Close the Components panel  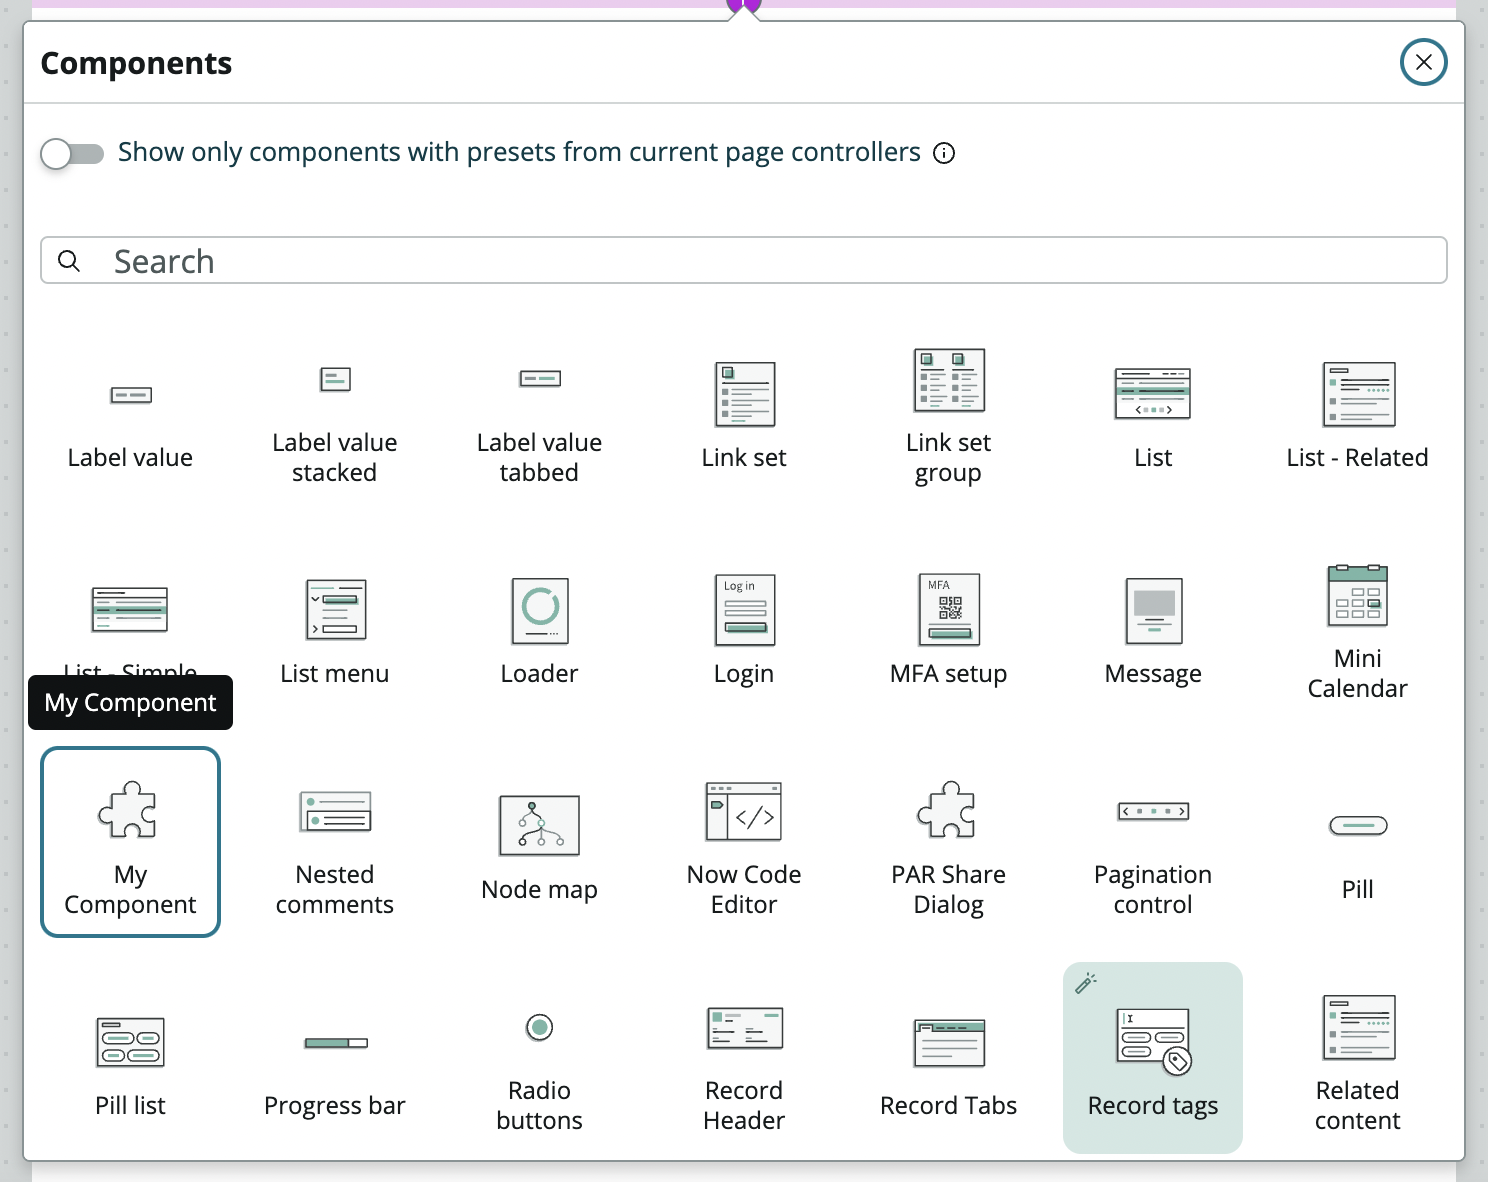[x=1423, y=62]
